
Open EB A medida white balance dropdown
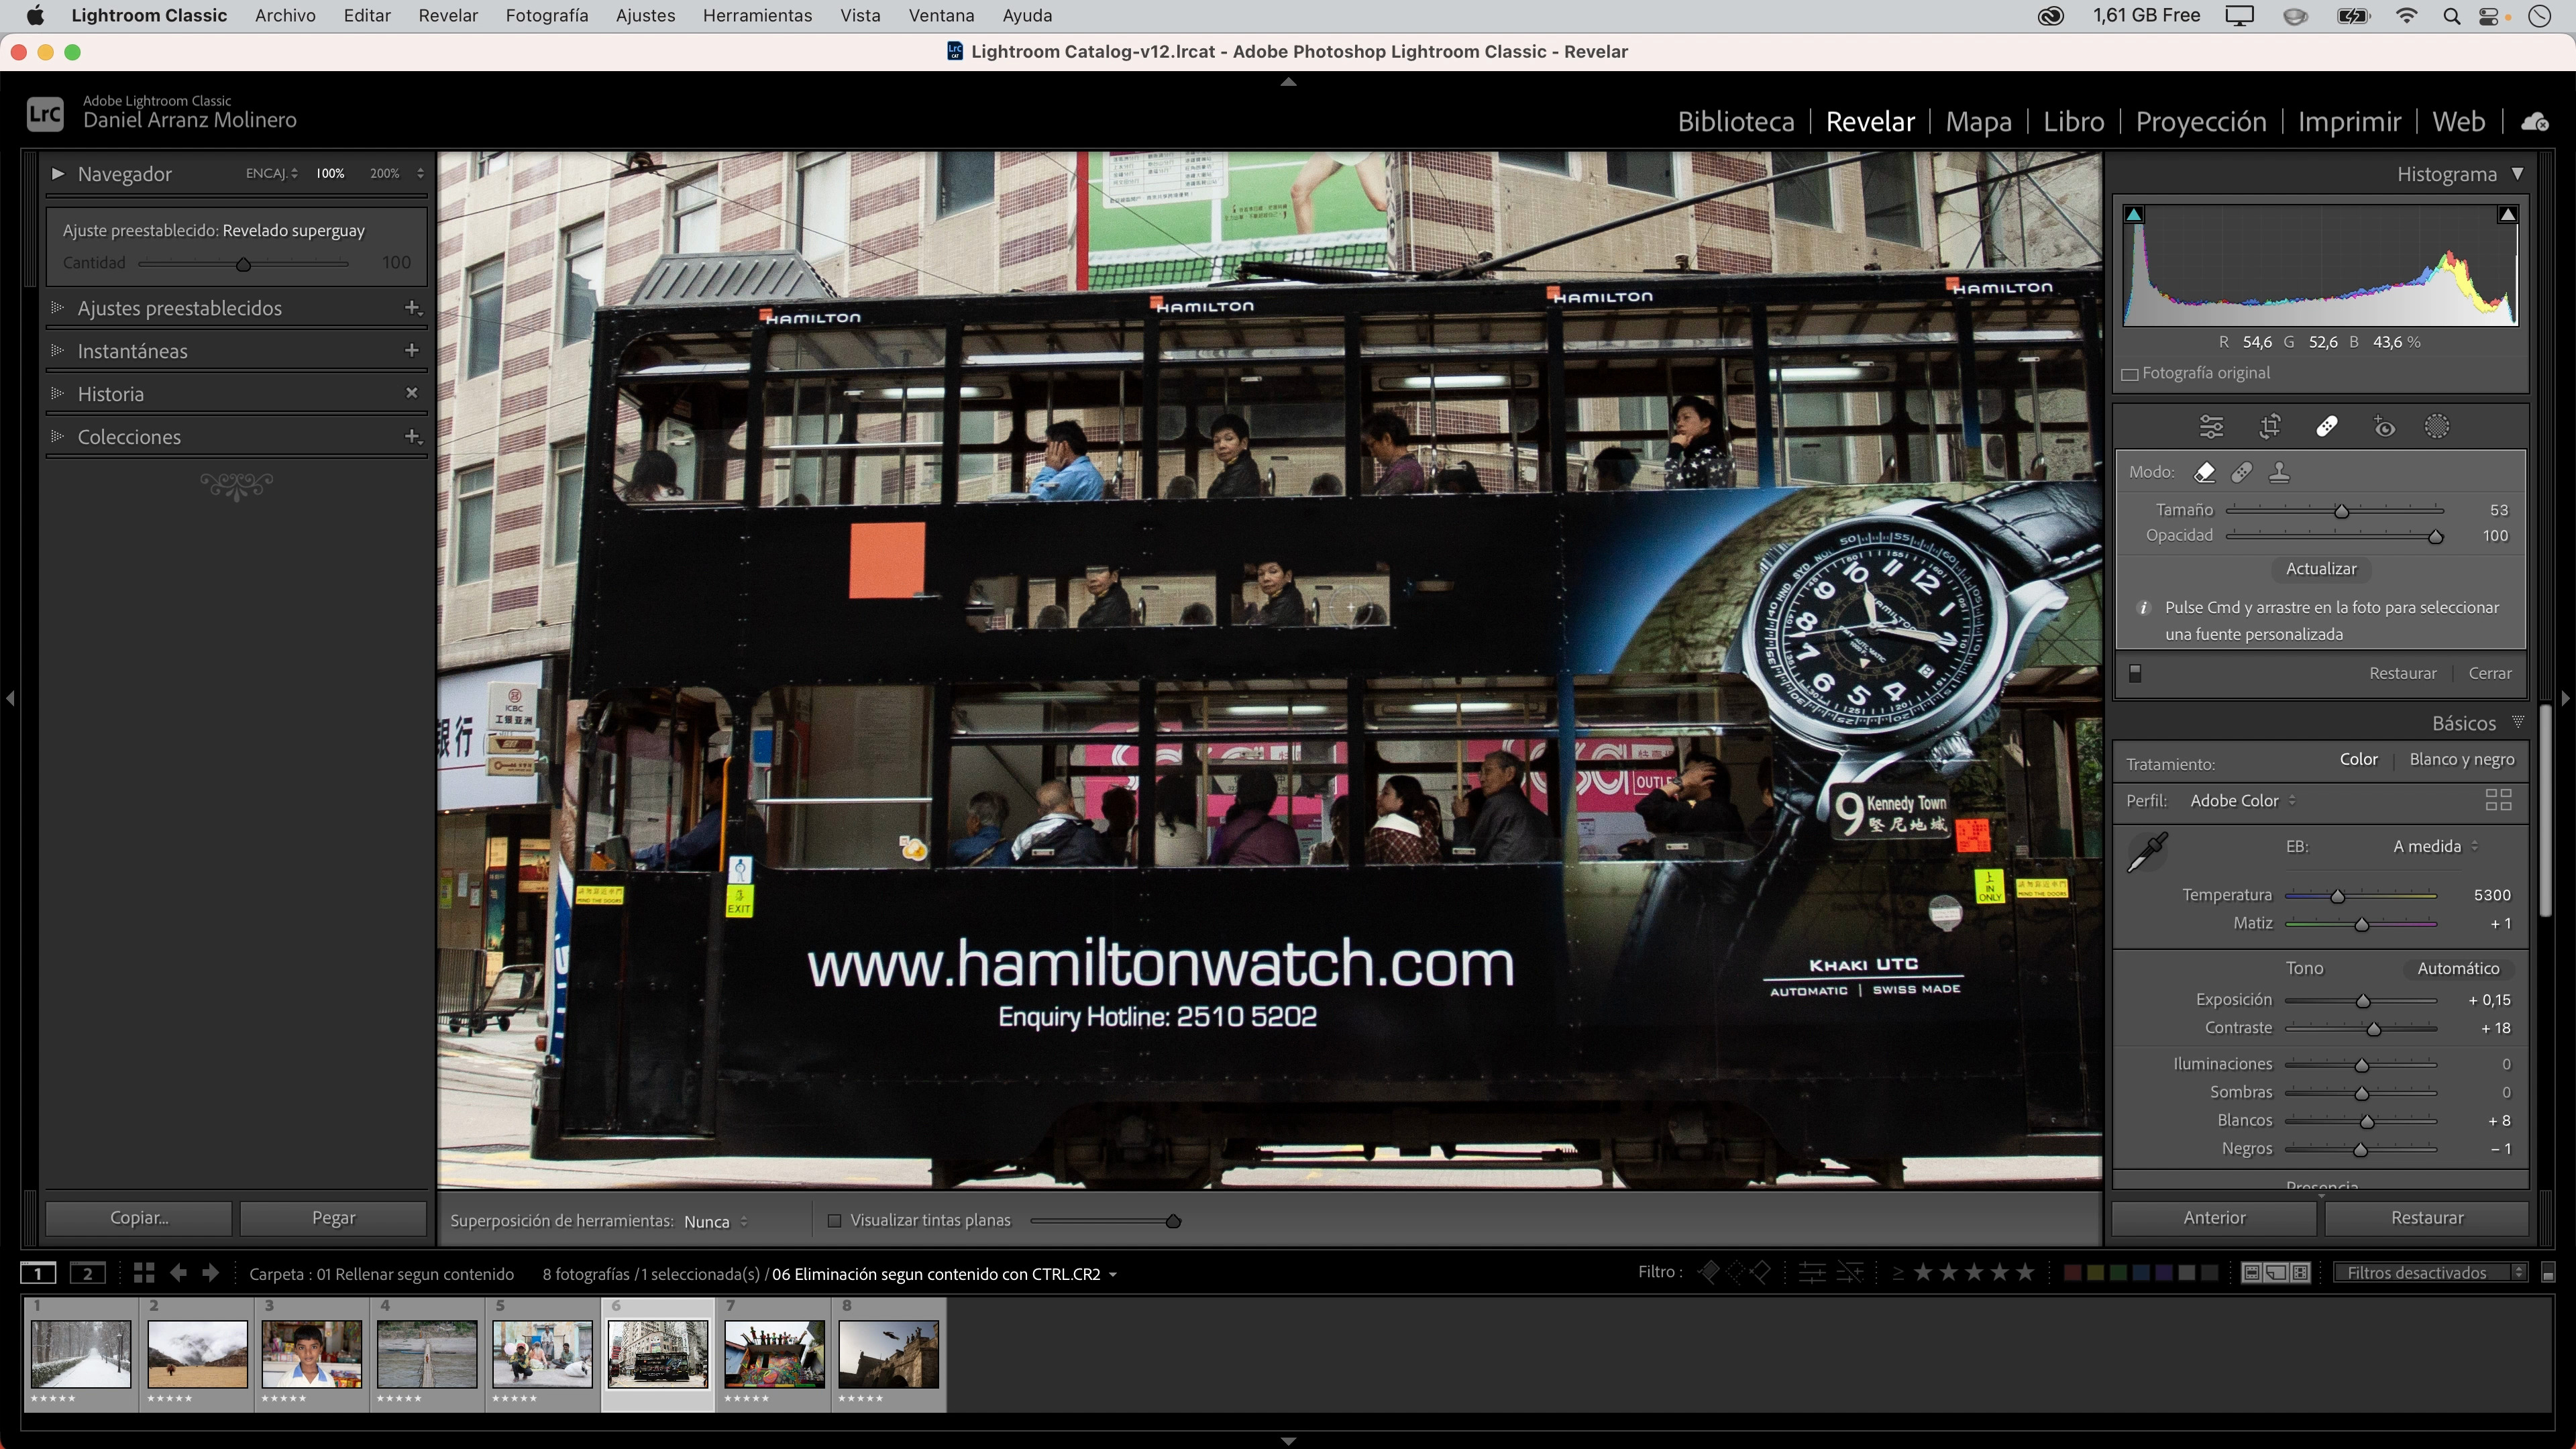[x=2436, y=847]
